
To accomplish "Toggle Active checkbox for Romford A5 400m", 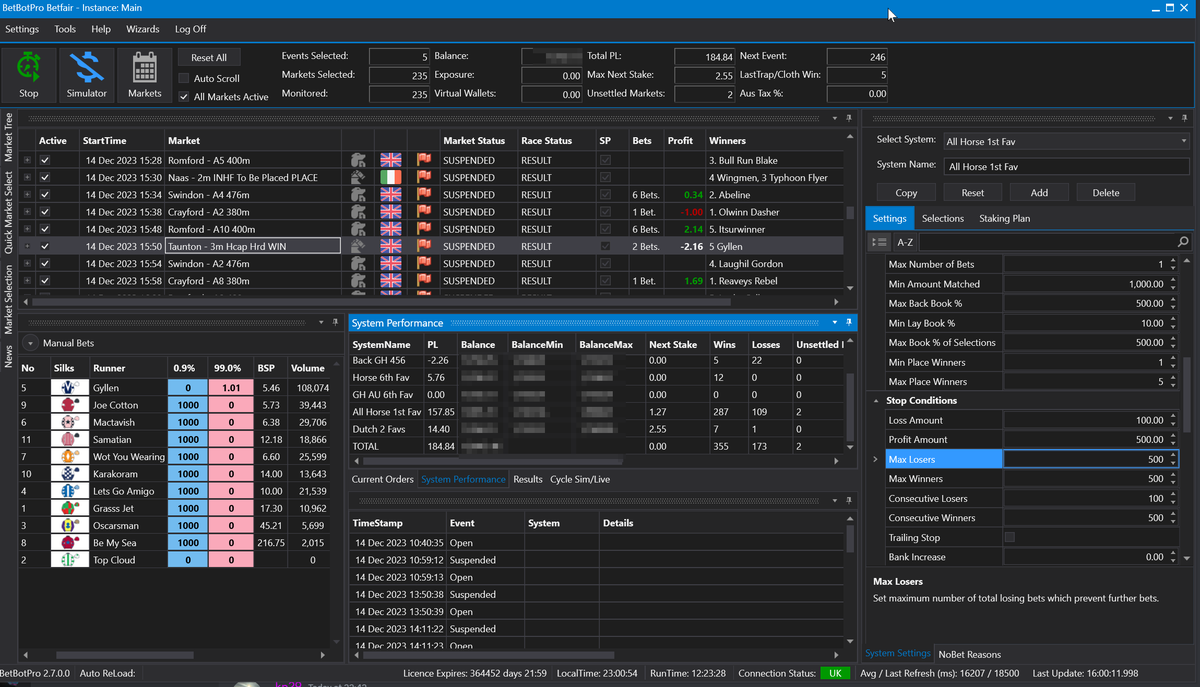I will pyautogui.click(x=45, y=160).
